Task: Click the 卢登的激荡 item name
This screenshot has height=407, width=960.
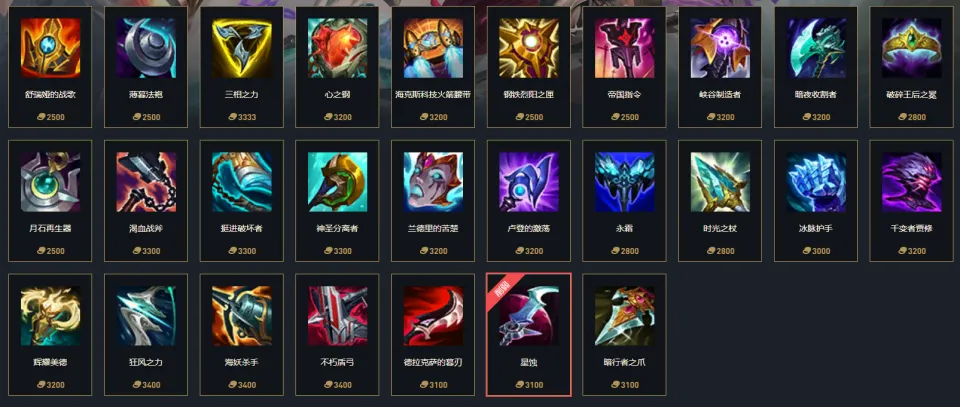Action: (529, 229)
